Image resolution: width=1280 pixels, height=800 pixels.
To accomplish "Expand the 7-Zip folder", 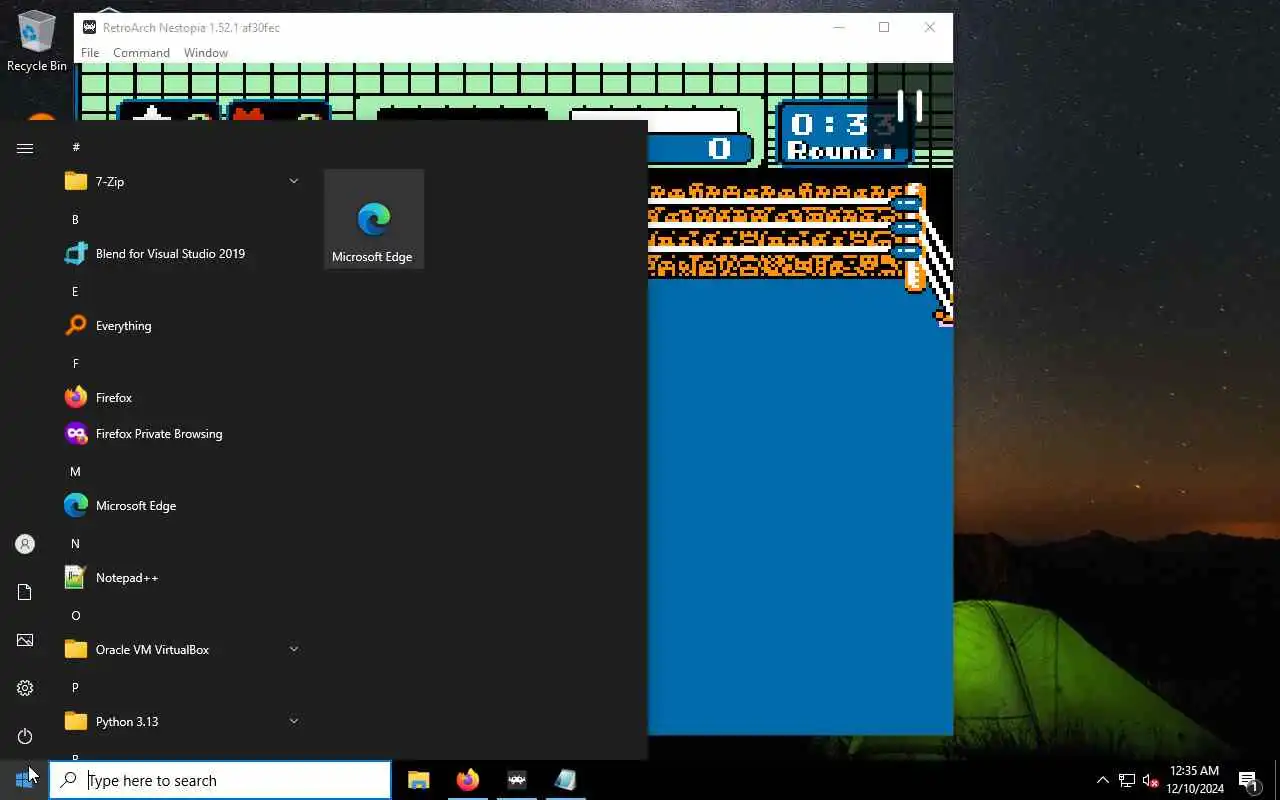I will coord(180,182).
